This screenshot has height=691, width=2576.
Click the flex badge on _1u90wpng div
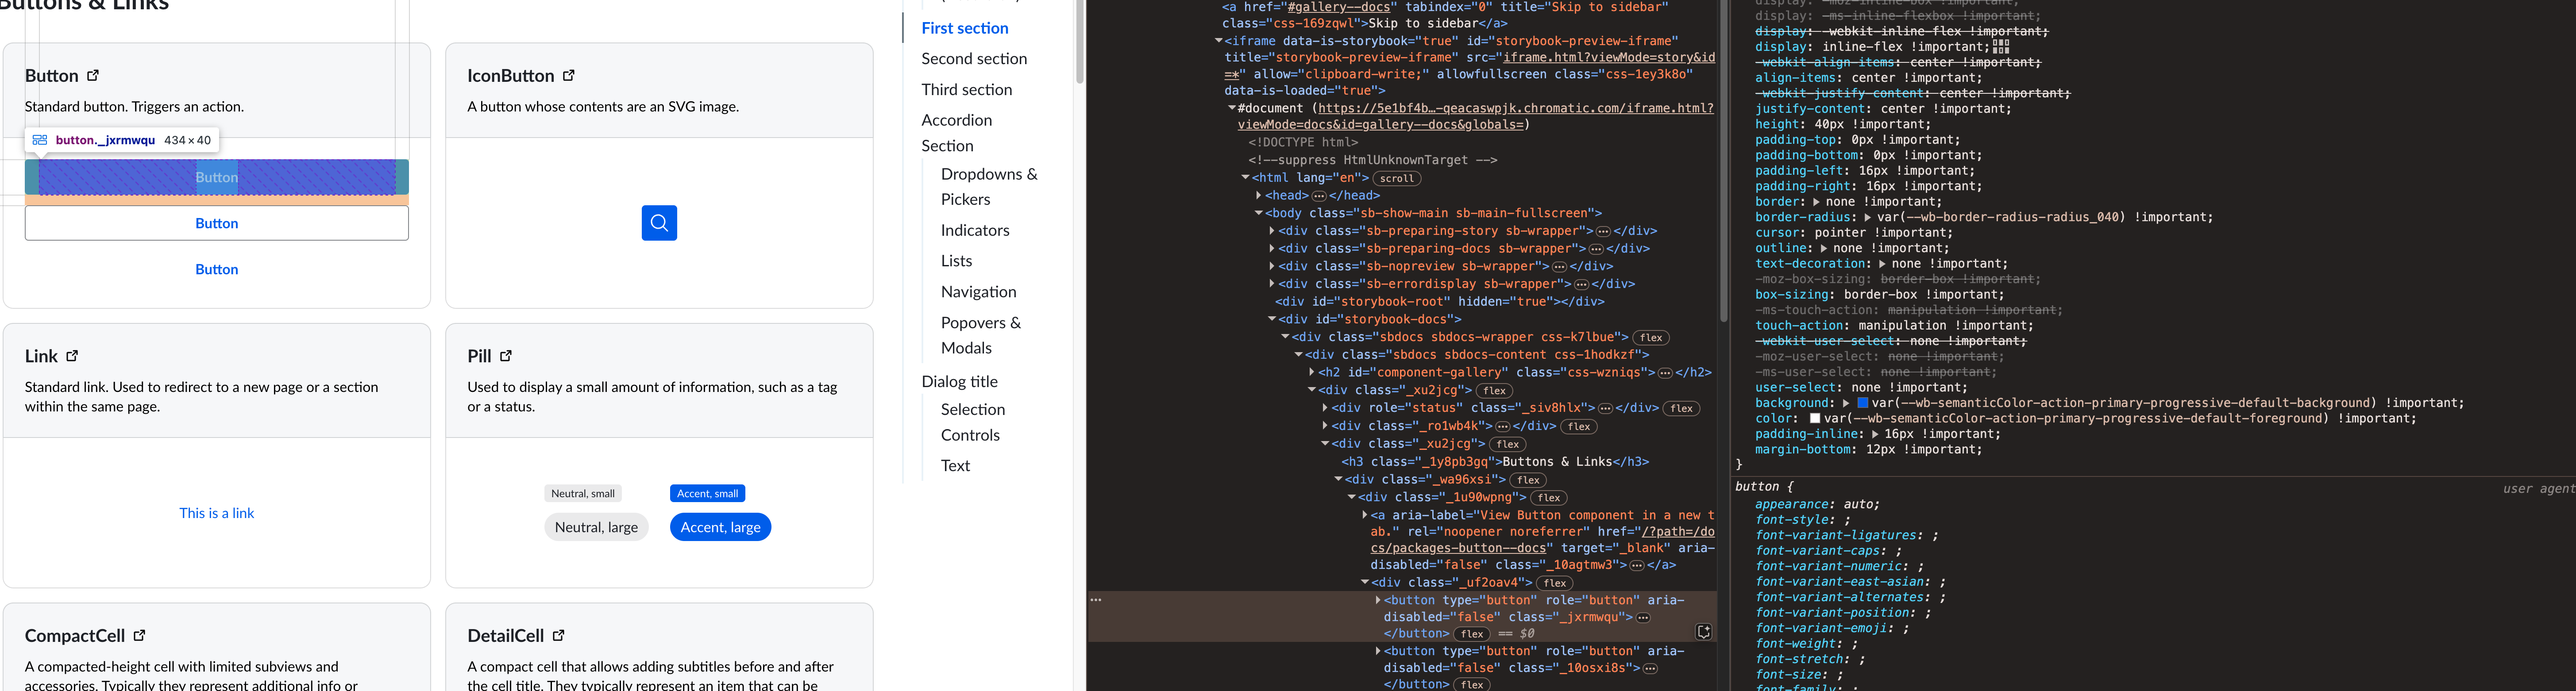click(x=1549, y=498)
